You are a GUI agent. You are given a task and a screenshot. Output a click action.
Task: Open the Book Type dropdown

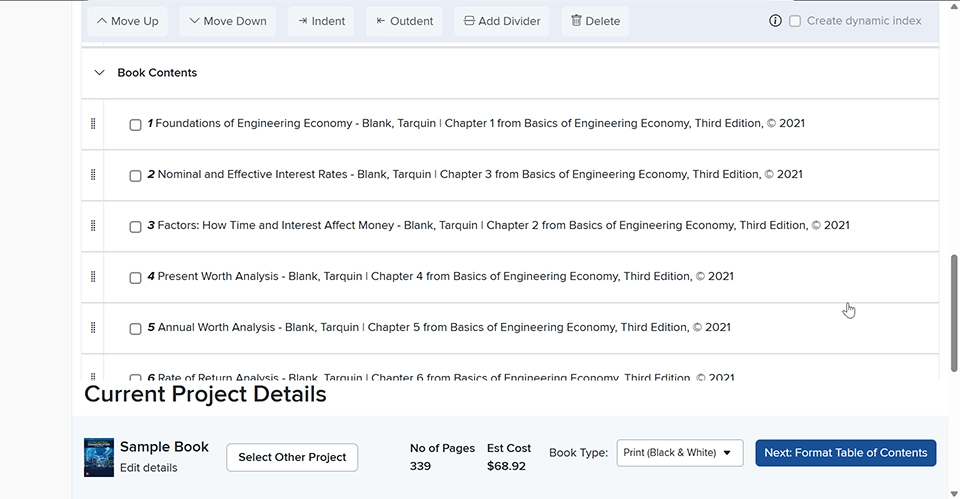[x=679, y=453]
